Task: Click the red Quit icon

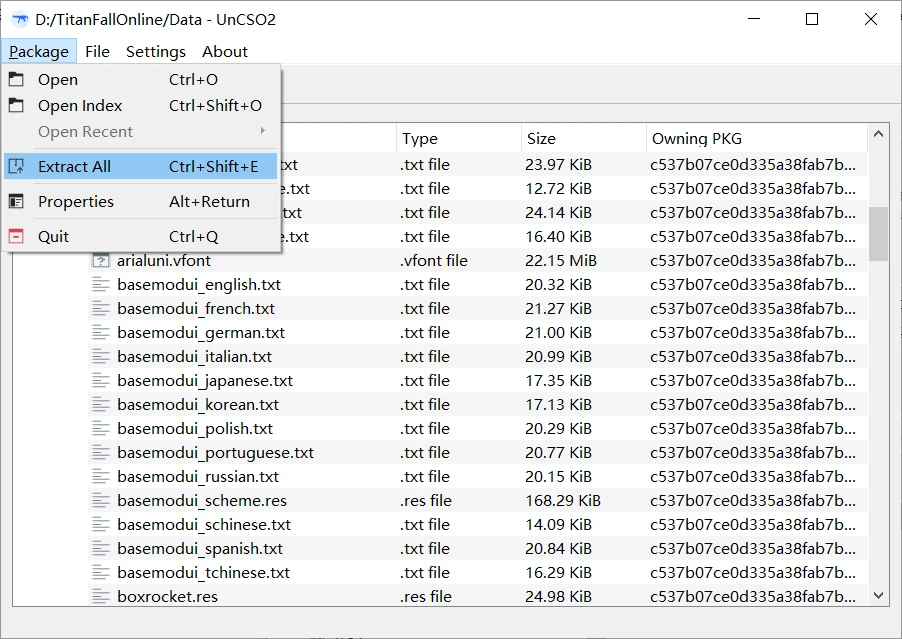Action: point(16,236)
